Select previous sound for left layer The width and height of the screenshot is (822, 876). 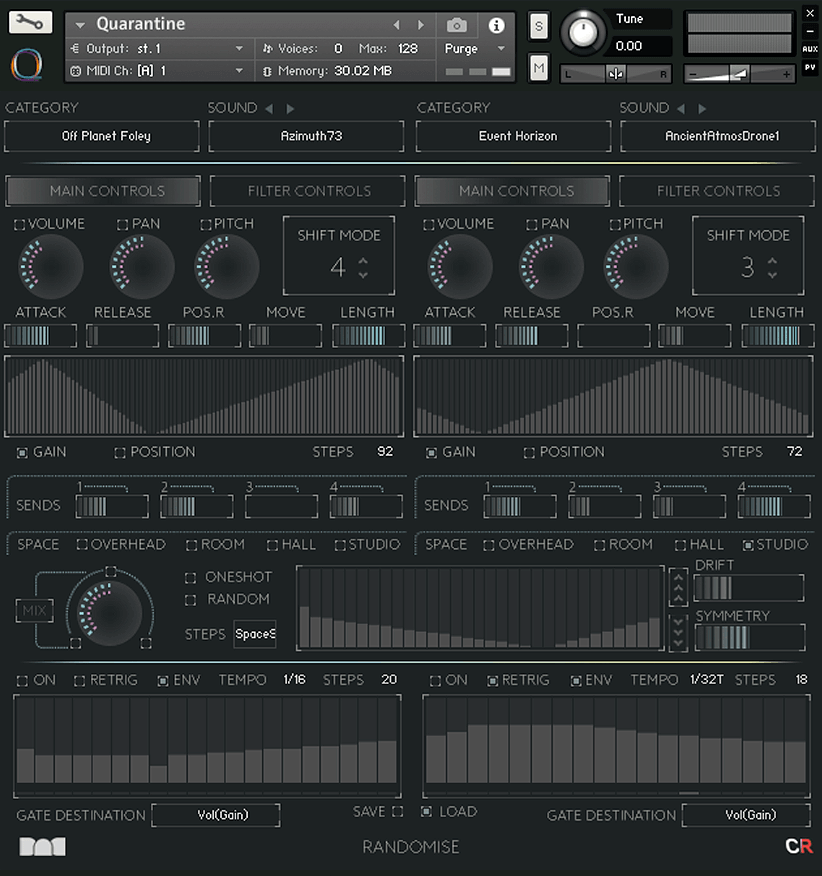click(268, 108)
